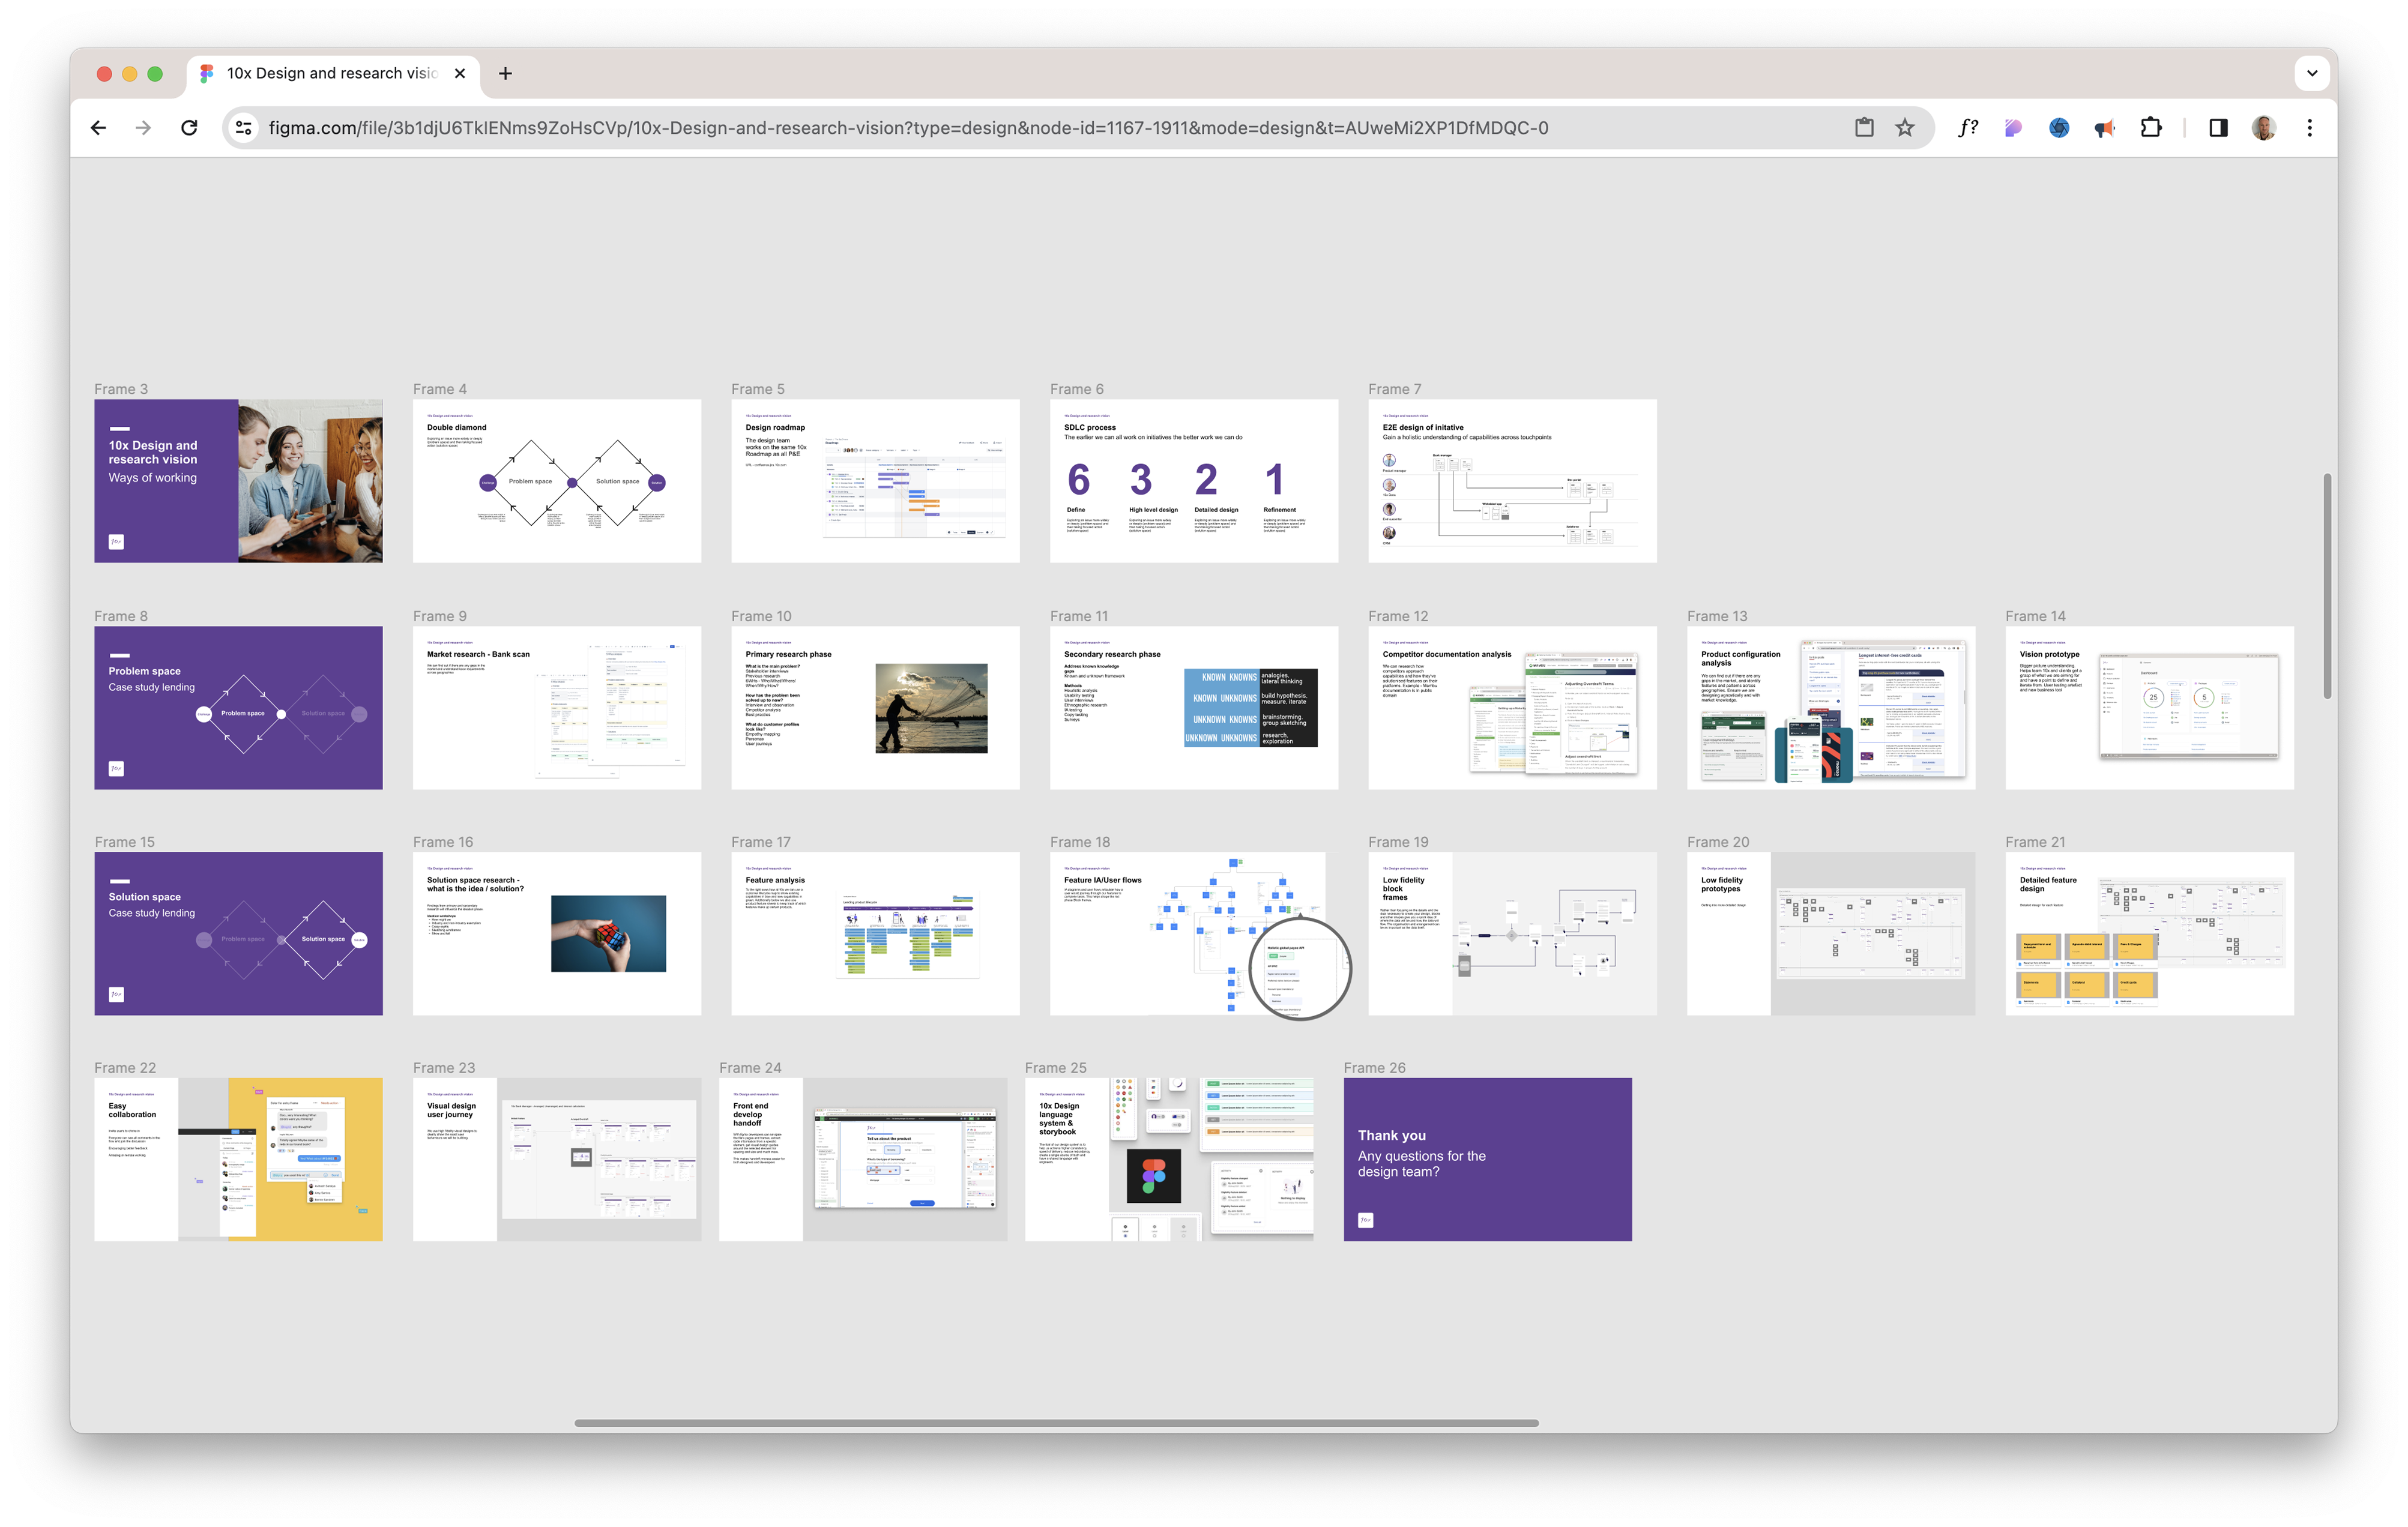Click the vertical scrollbar thumb
The image size is (2408, 1527).
pos(2327,587)
